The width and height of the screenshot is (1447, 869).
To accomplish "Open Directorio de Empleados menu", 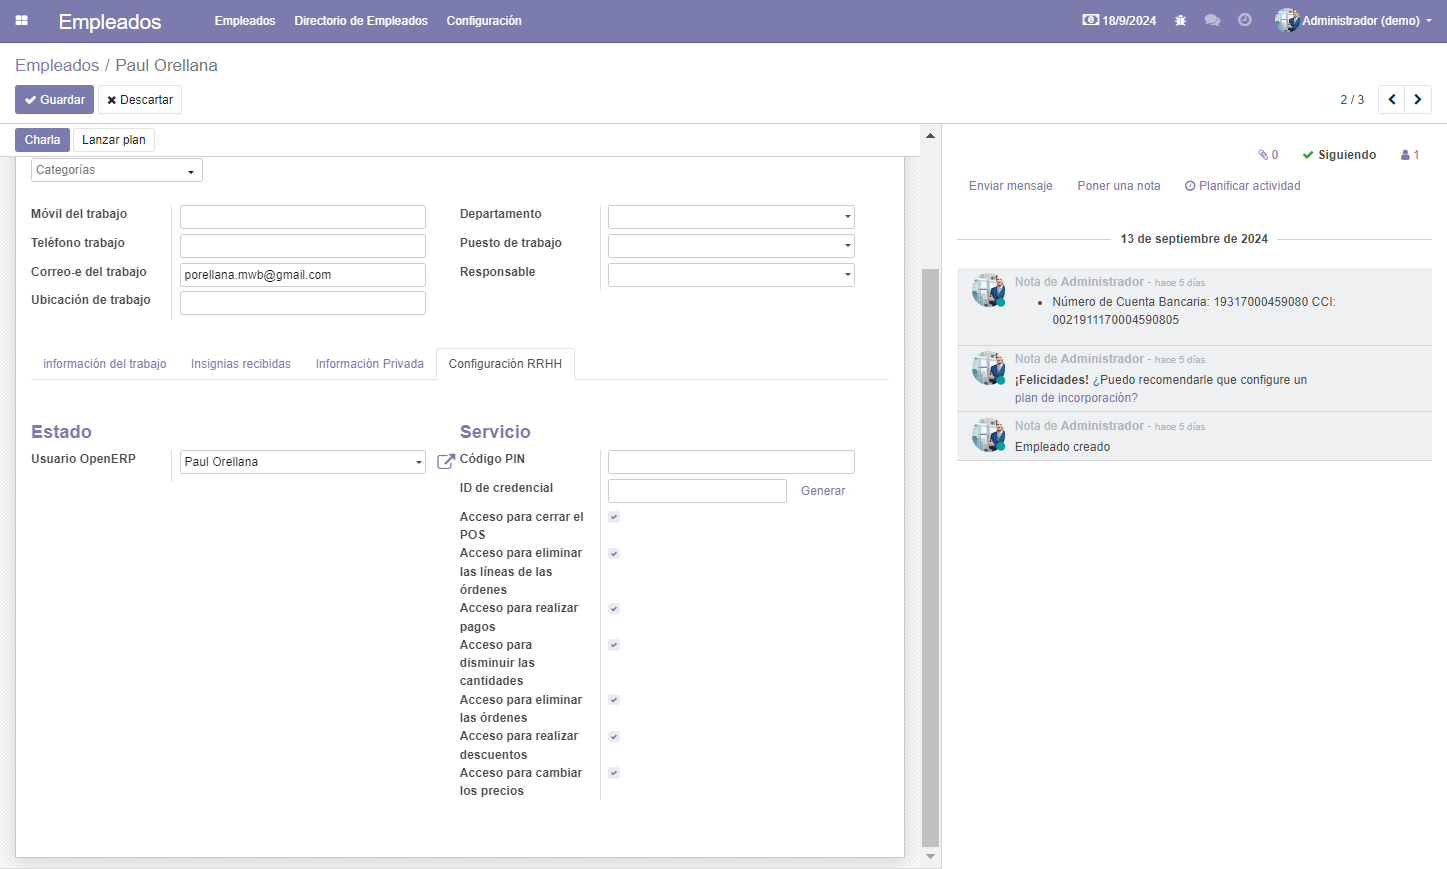I will (x=361, y=20).
